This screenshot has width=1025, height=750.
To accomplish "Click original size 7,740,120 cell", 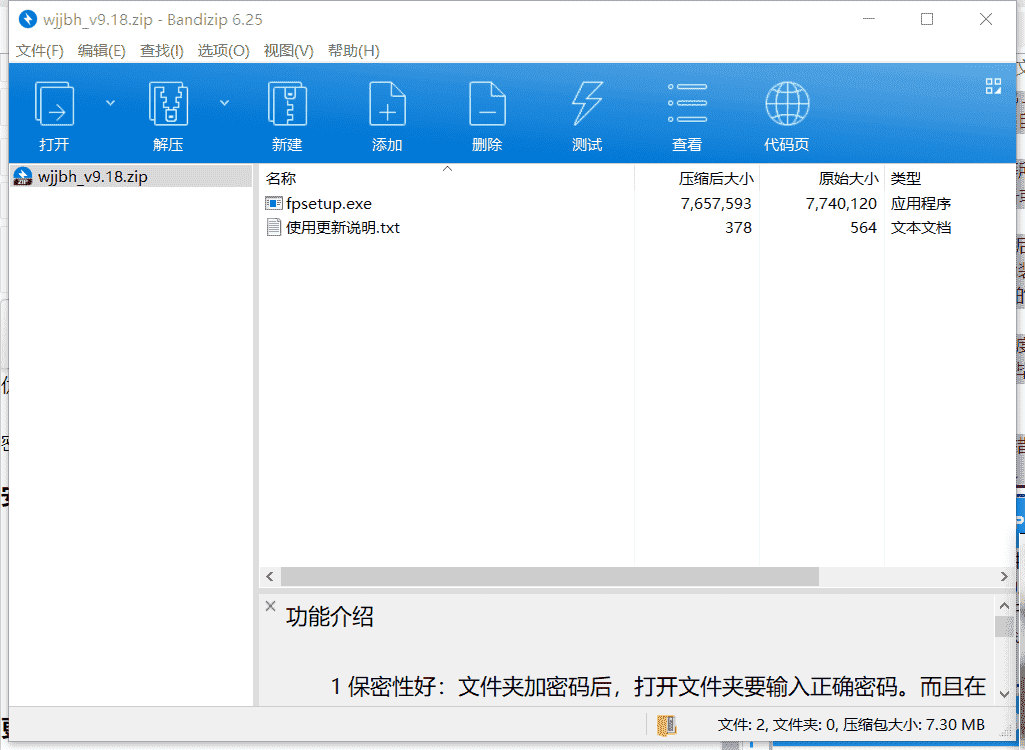I will [x=841, y=203].
